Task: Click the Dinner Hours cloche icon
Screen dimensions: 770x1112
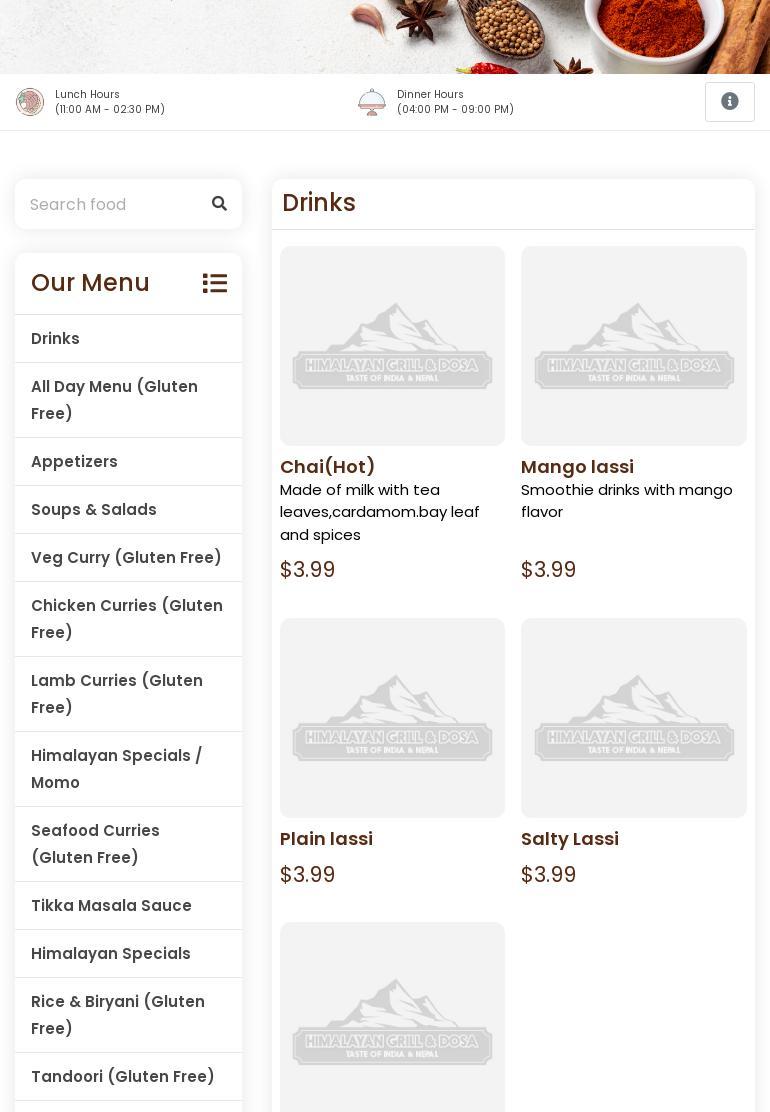Action: coord(372,101)
